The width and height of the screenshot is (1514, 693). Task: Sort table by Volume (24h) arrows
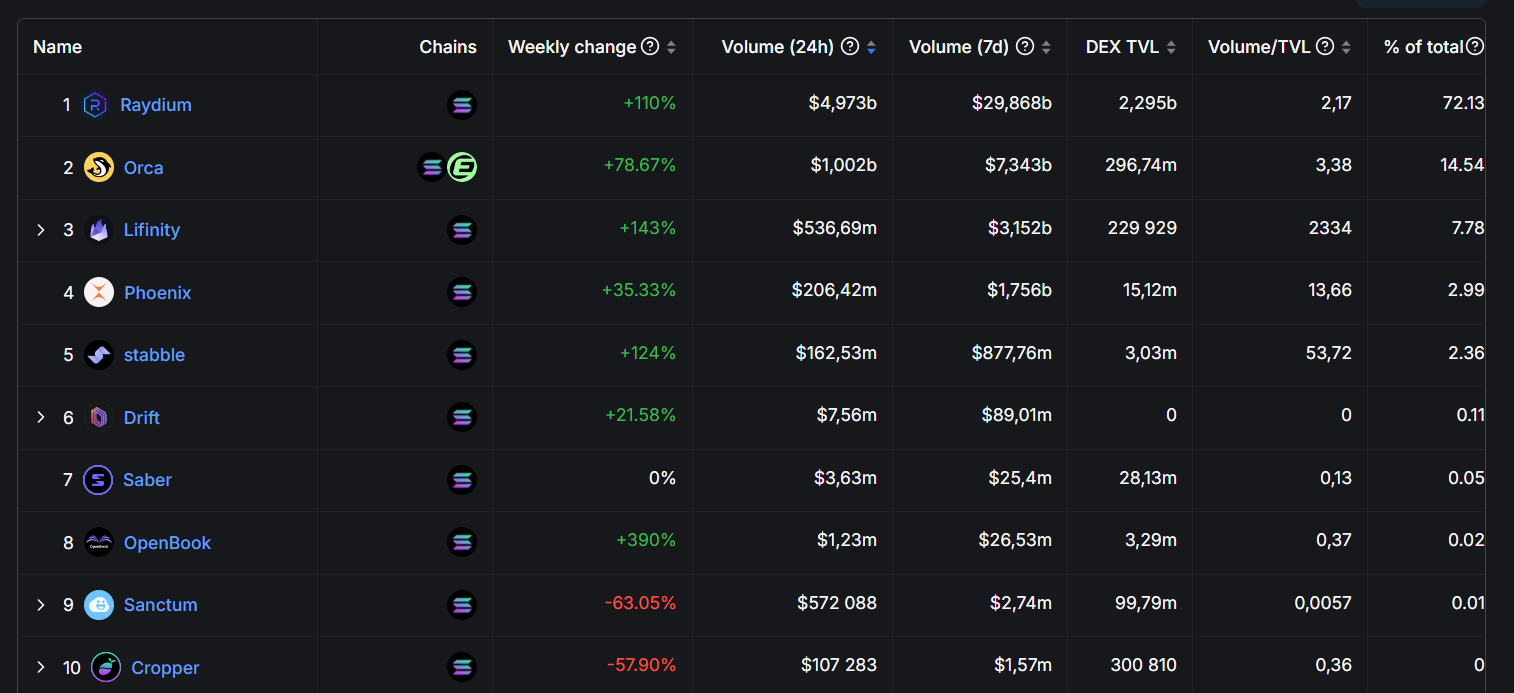click(871, 47)
